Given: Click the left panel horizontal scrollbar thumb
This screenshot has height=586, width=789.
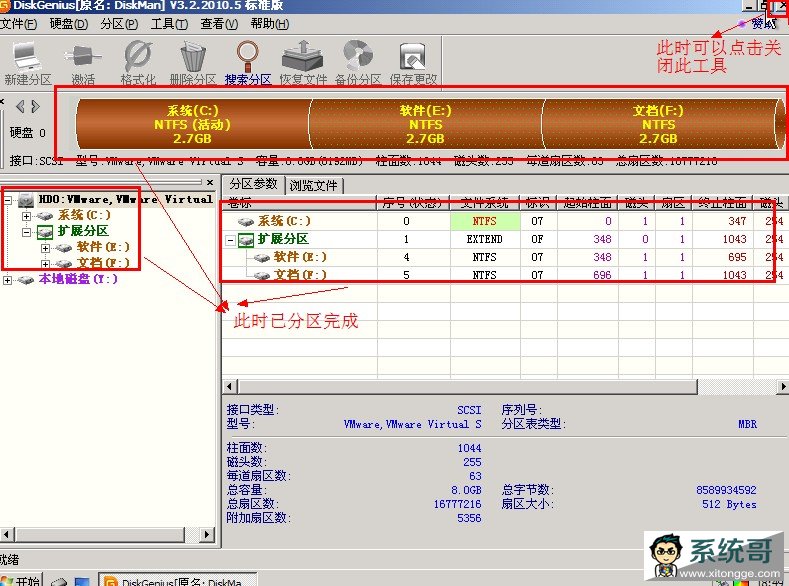Looking at the screenshot, I should coord(99,534).
